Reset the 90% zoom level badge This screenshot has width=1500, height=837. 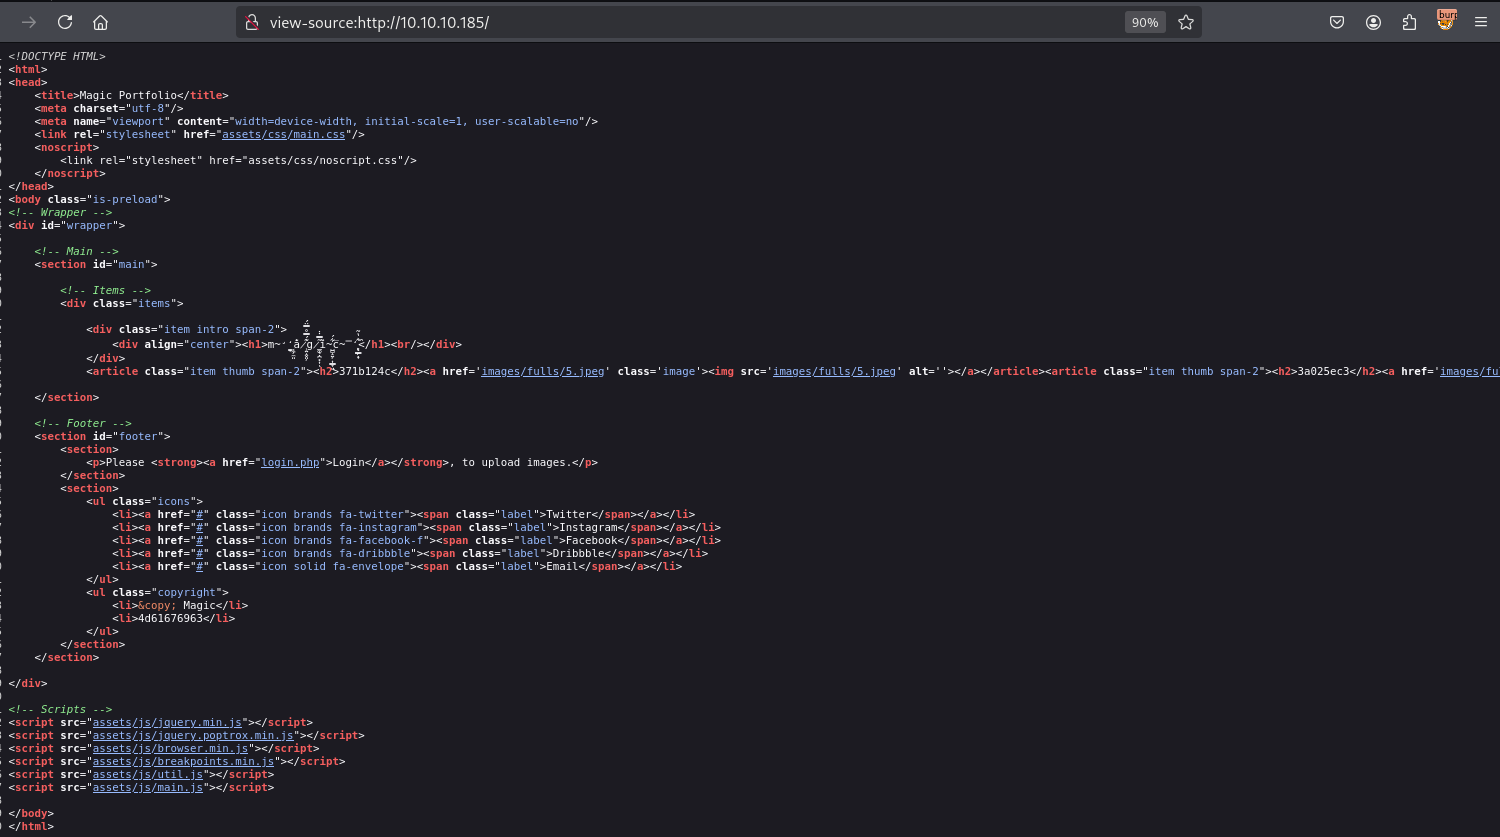tap(1145, 22)
